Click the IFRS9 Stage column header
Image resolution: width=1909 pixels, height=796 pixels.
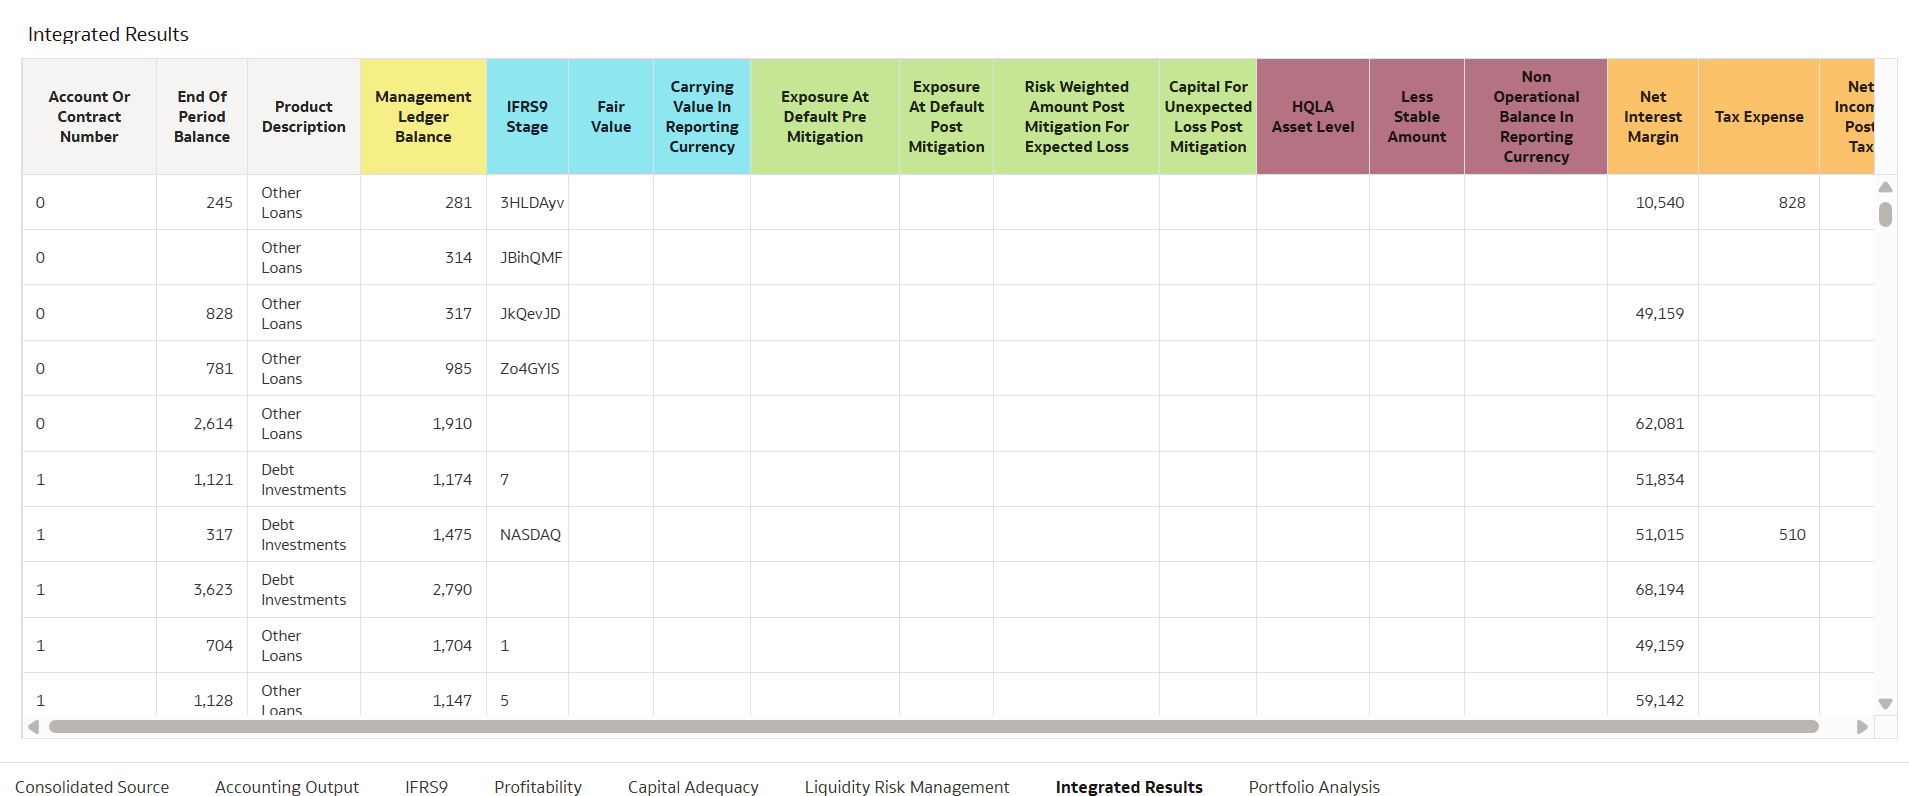click(x=527, y=117)
